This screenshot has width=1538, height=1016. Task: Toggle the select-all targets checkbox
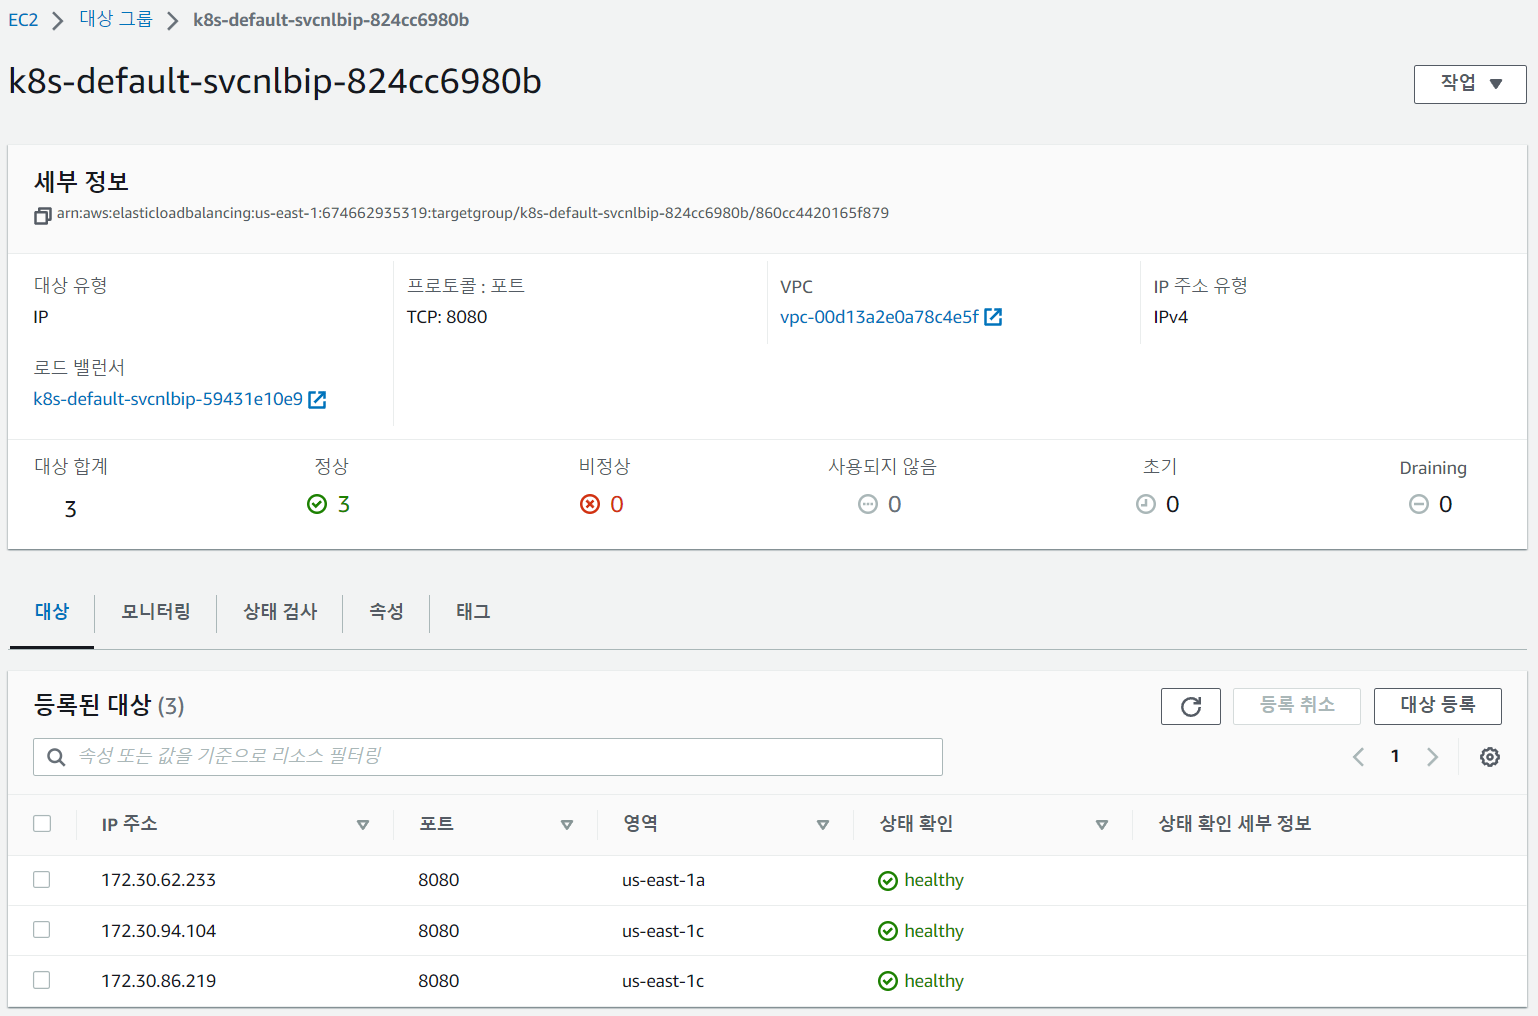click(41, 824)
